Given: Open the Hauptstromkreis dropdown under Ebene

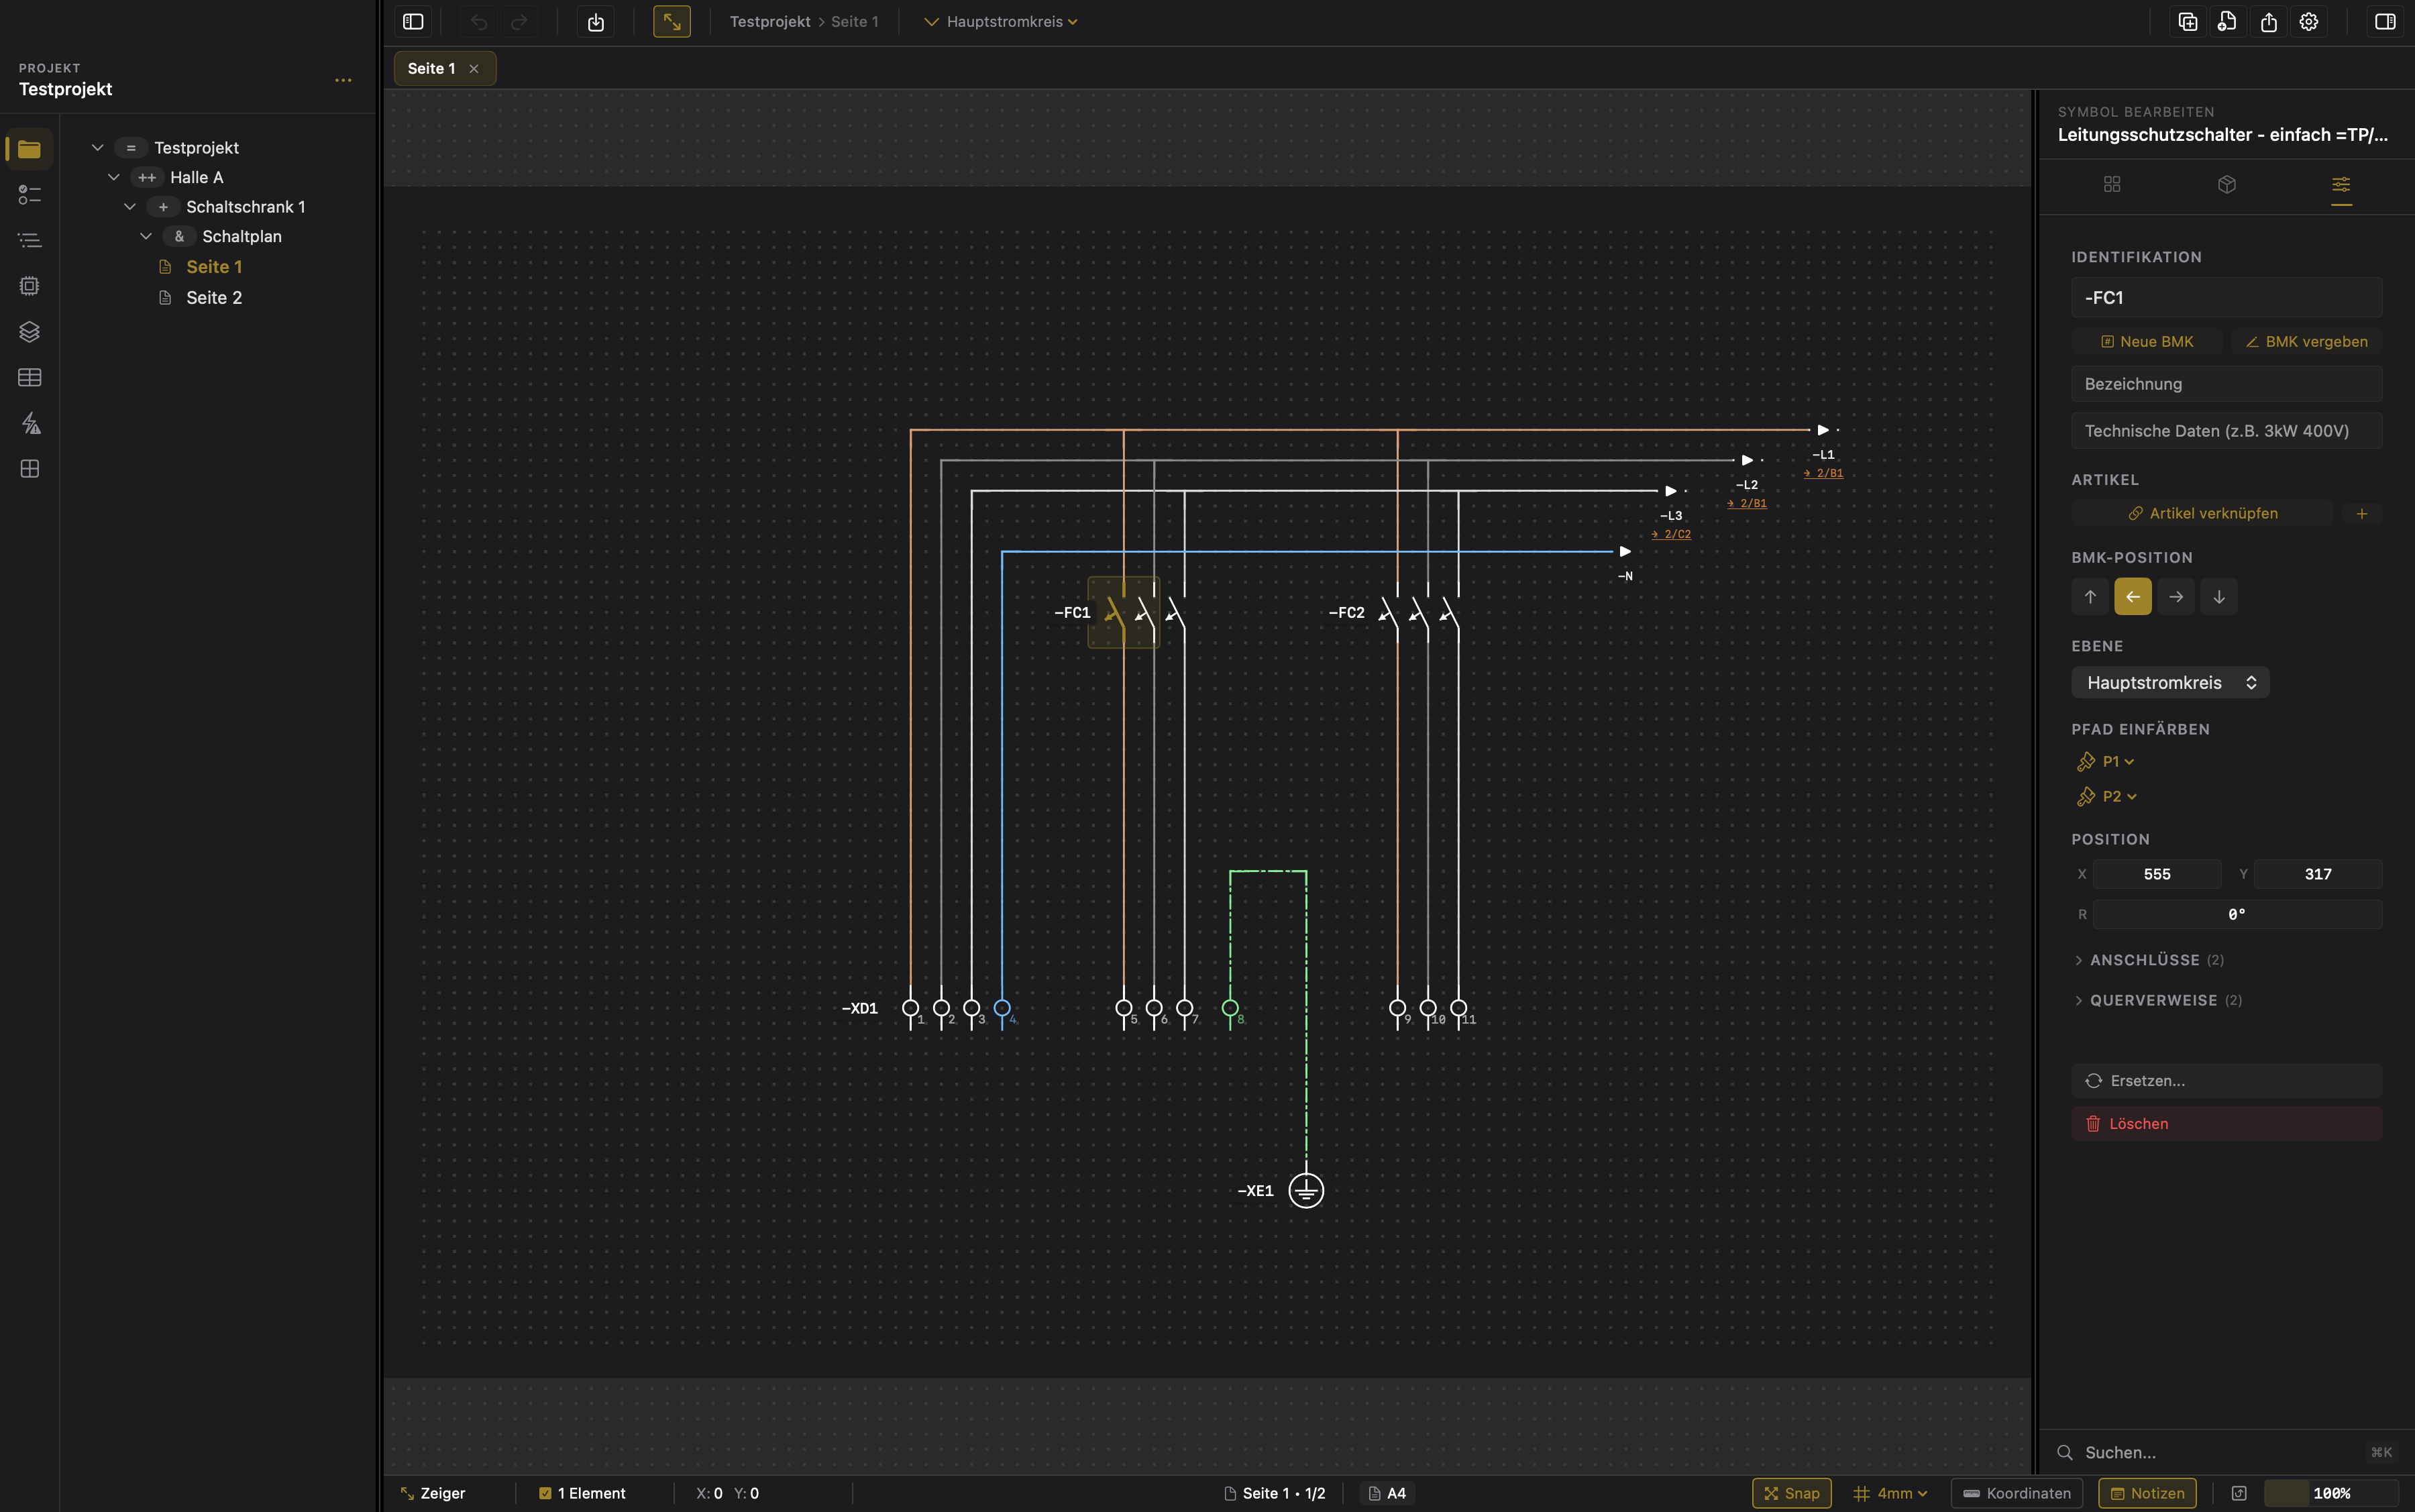Looking at the screenshot, I should pos(2169,683).
